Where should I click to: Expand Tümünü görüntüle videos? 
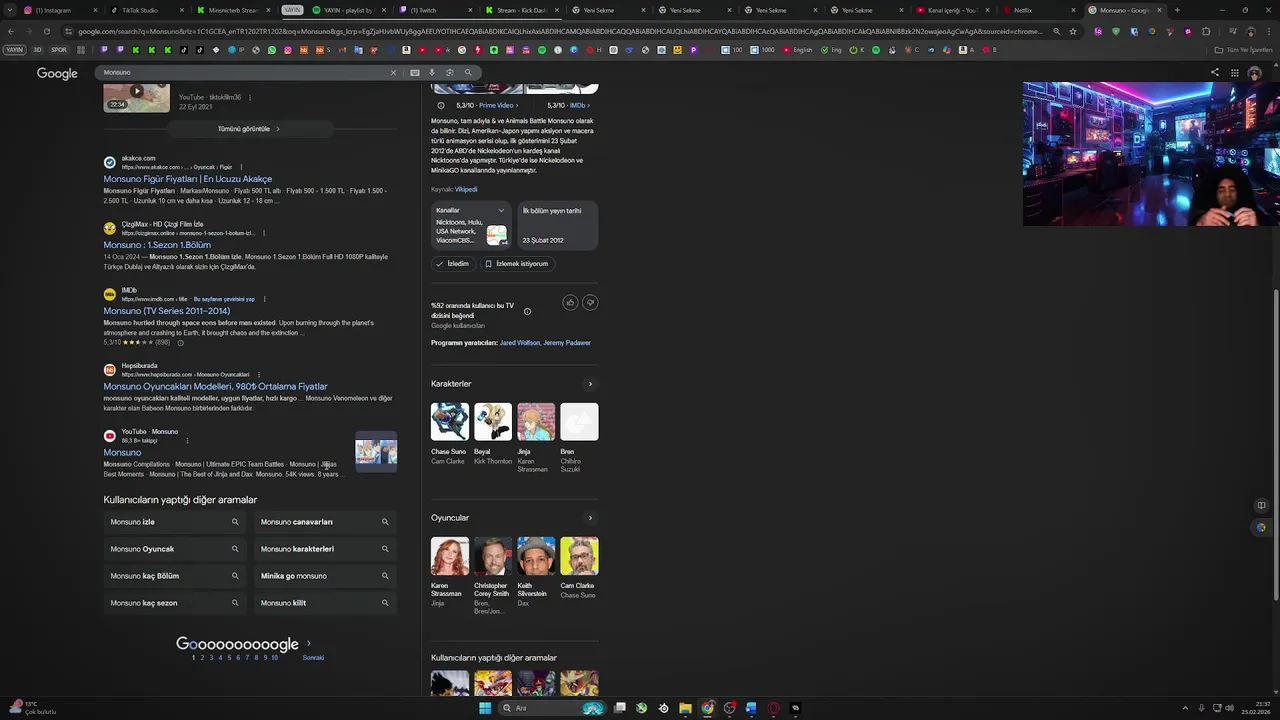tap(249, 129)
